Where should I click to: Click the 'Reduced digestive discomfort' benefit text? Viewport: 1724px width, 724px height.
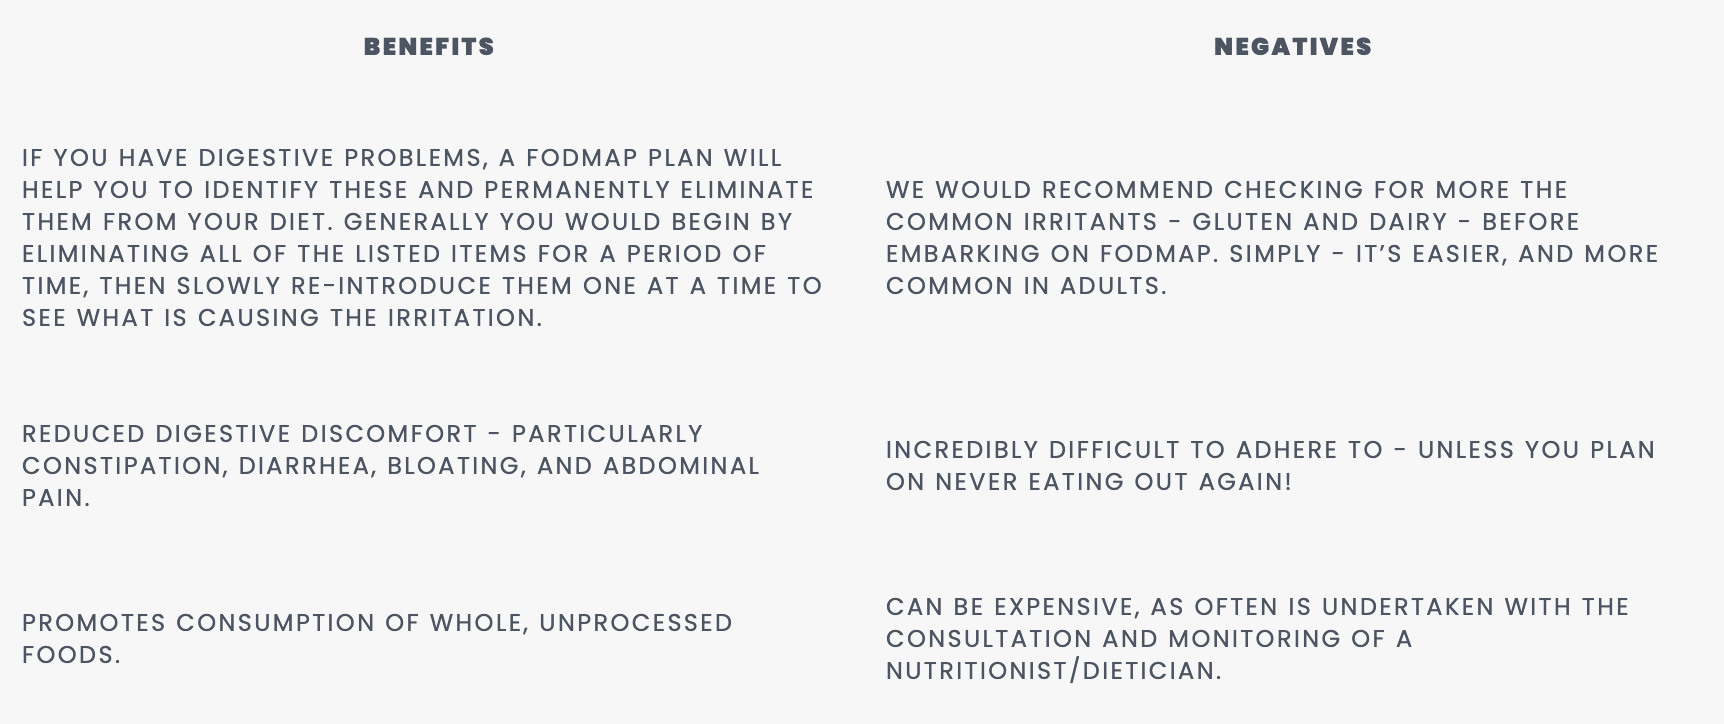(x=390, y=465)
